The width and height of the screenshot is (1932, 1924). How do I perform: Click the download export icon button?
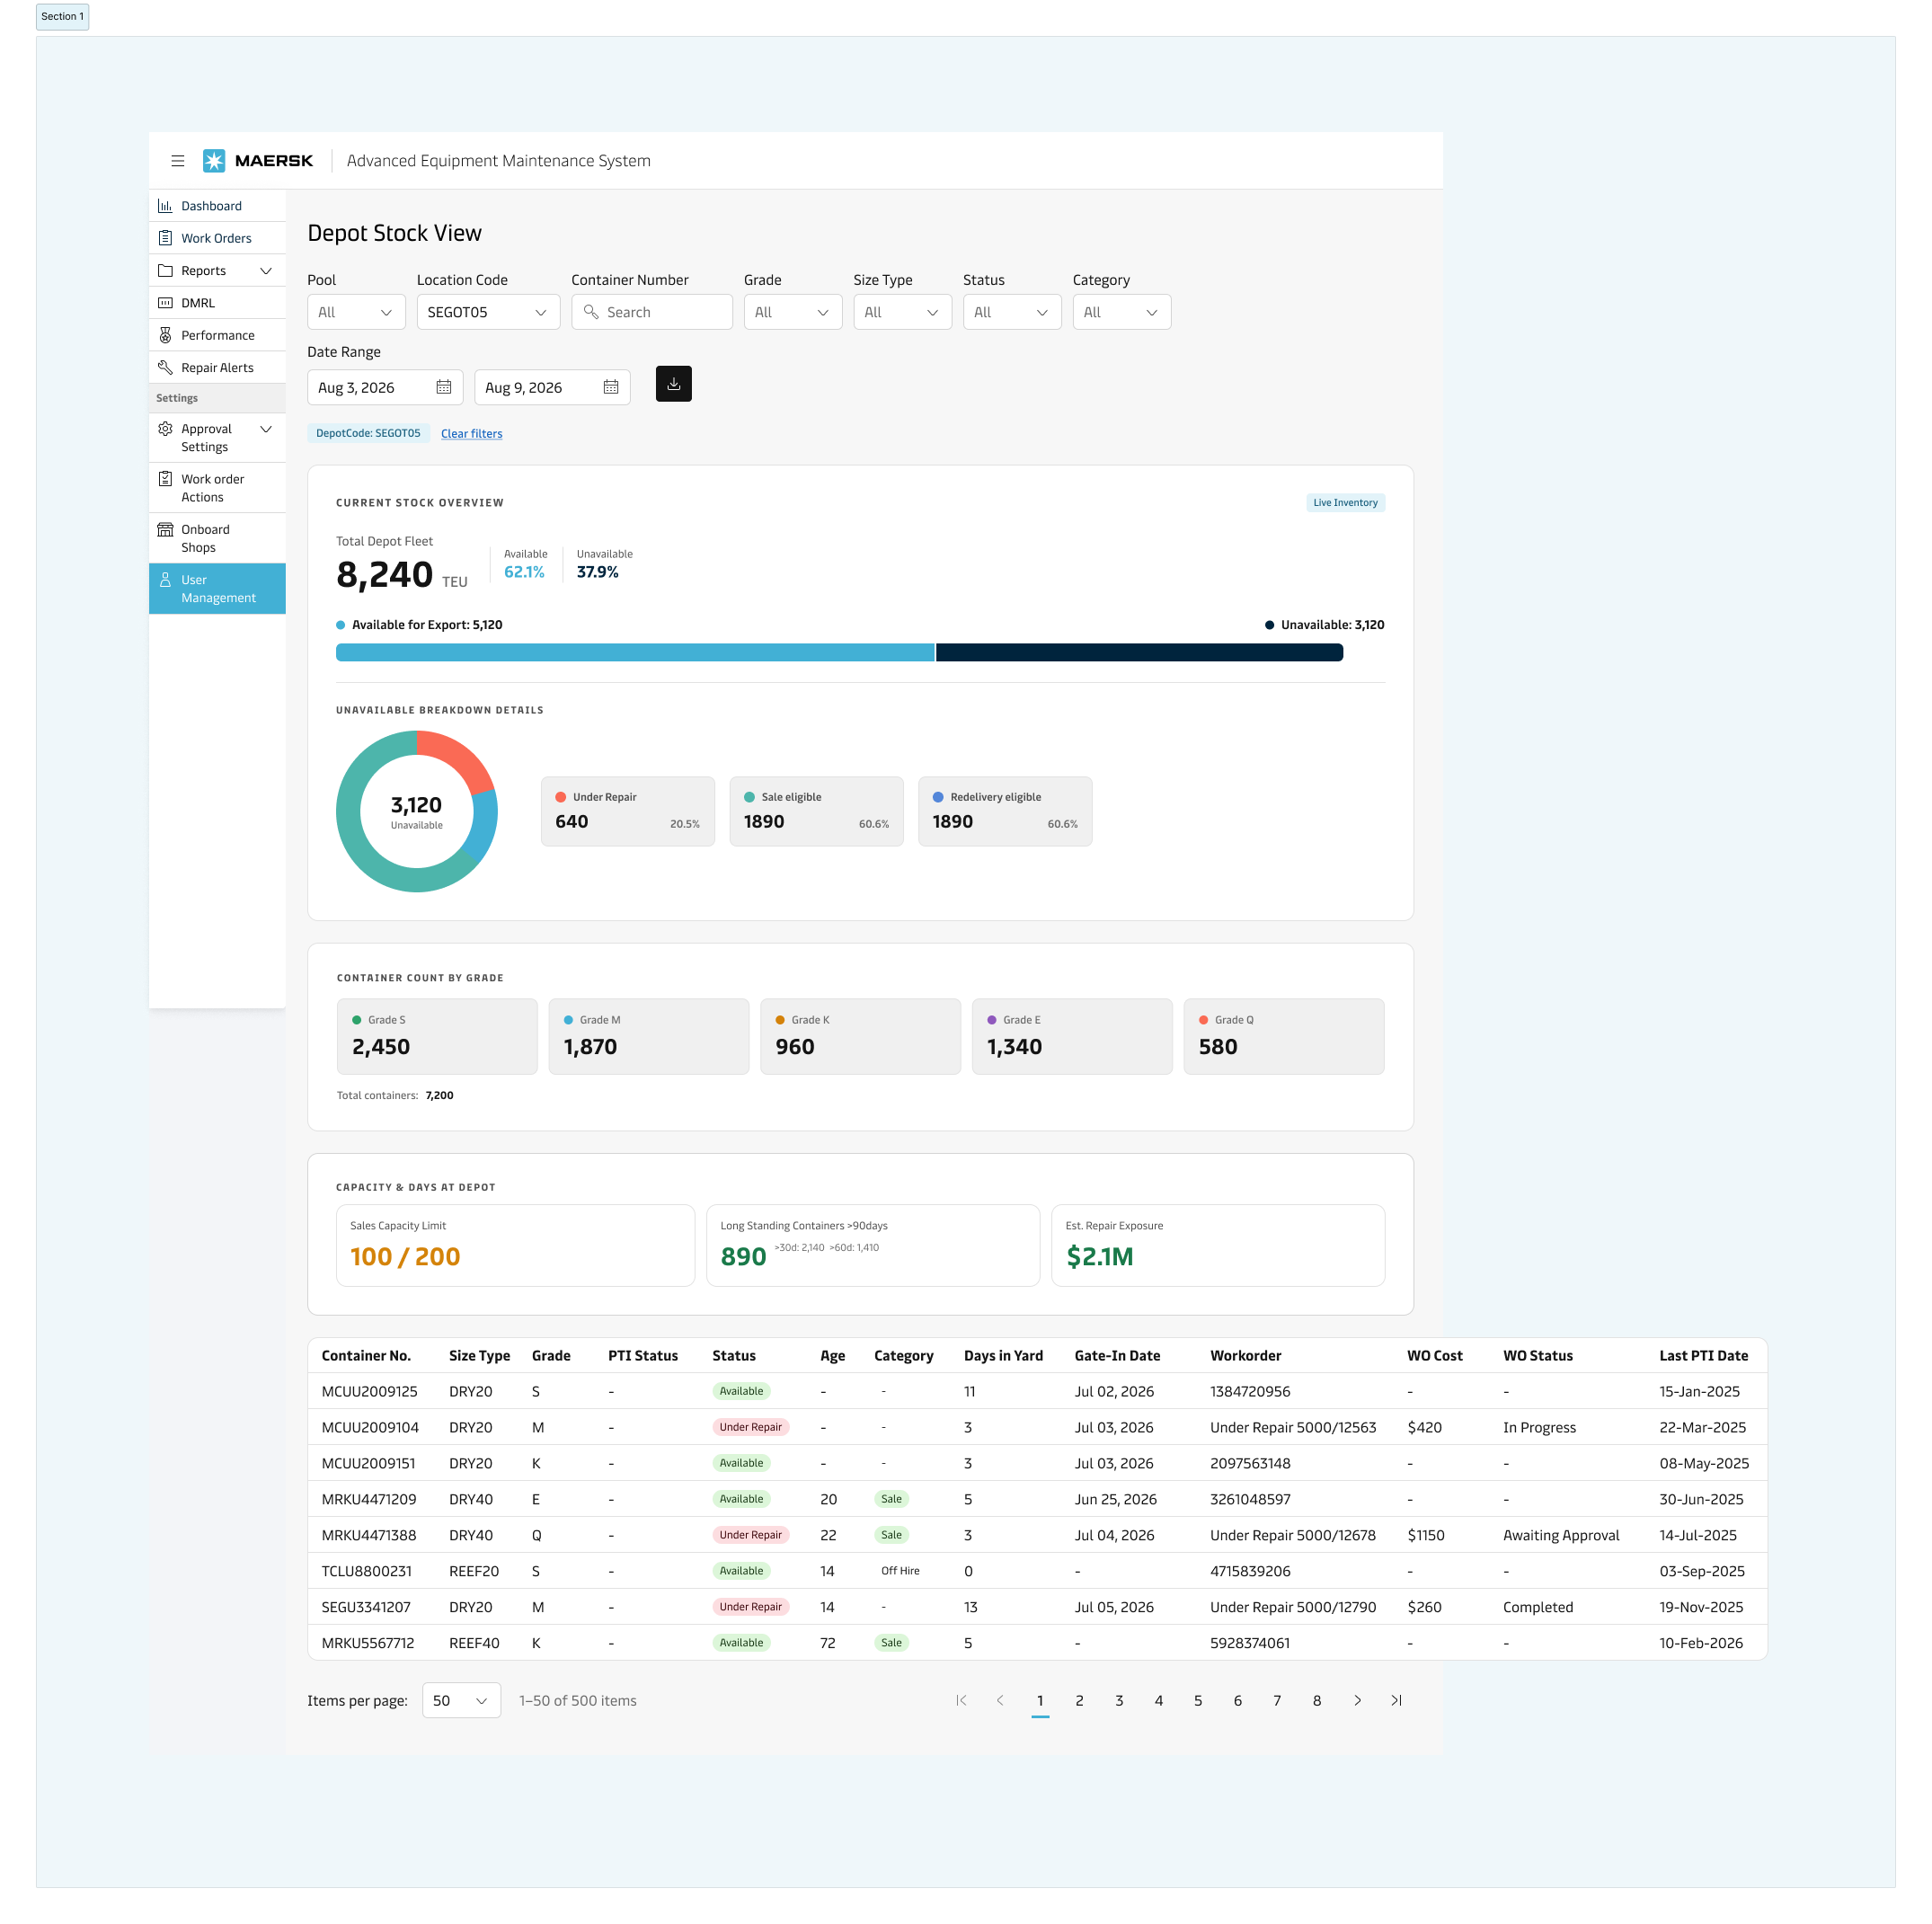(x=674, y=384)
